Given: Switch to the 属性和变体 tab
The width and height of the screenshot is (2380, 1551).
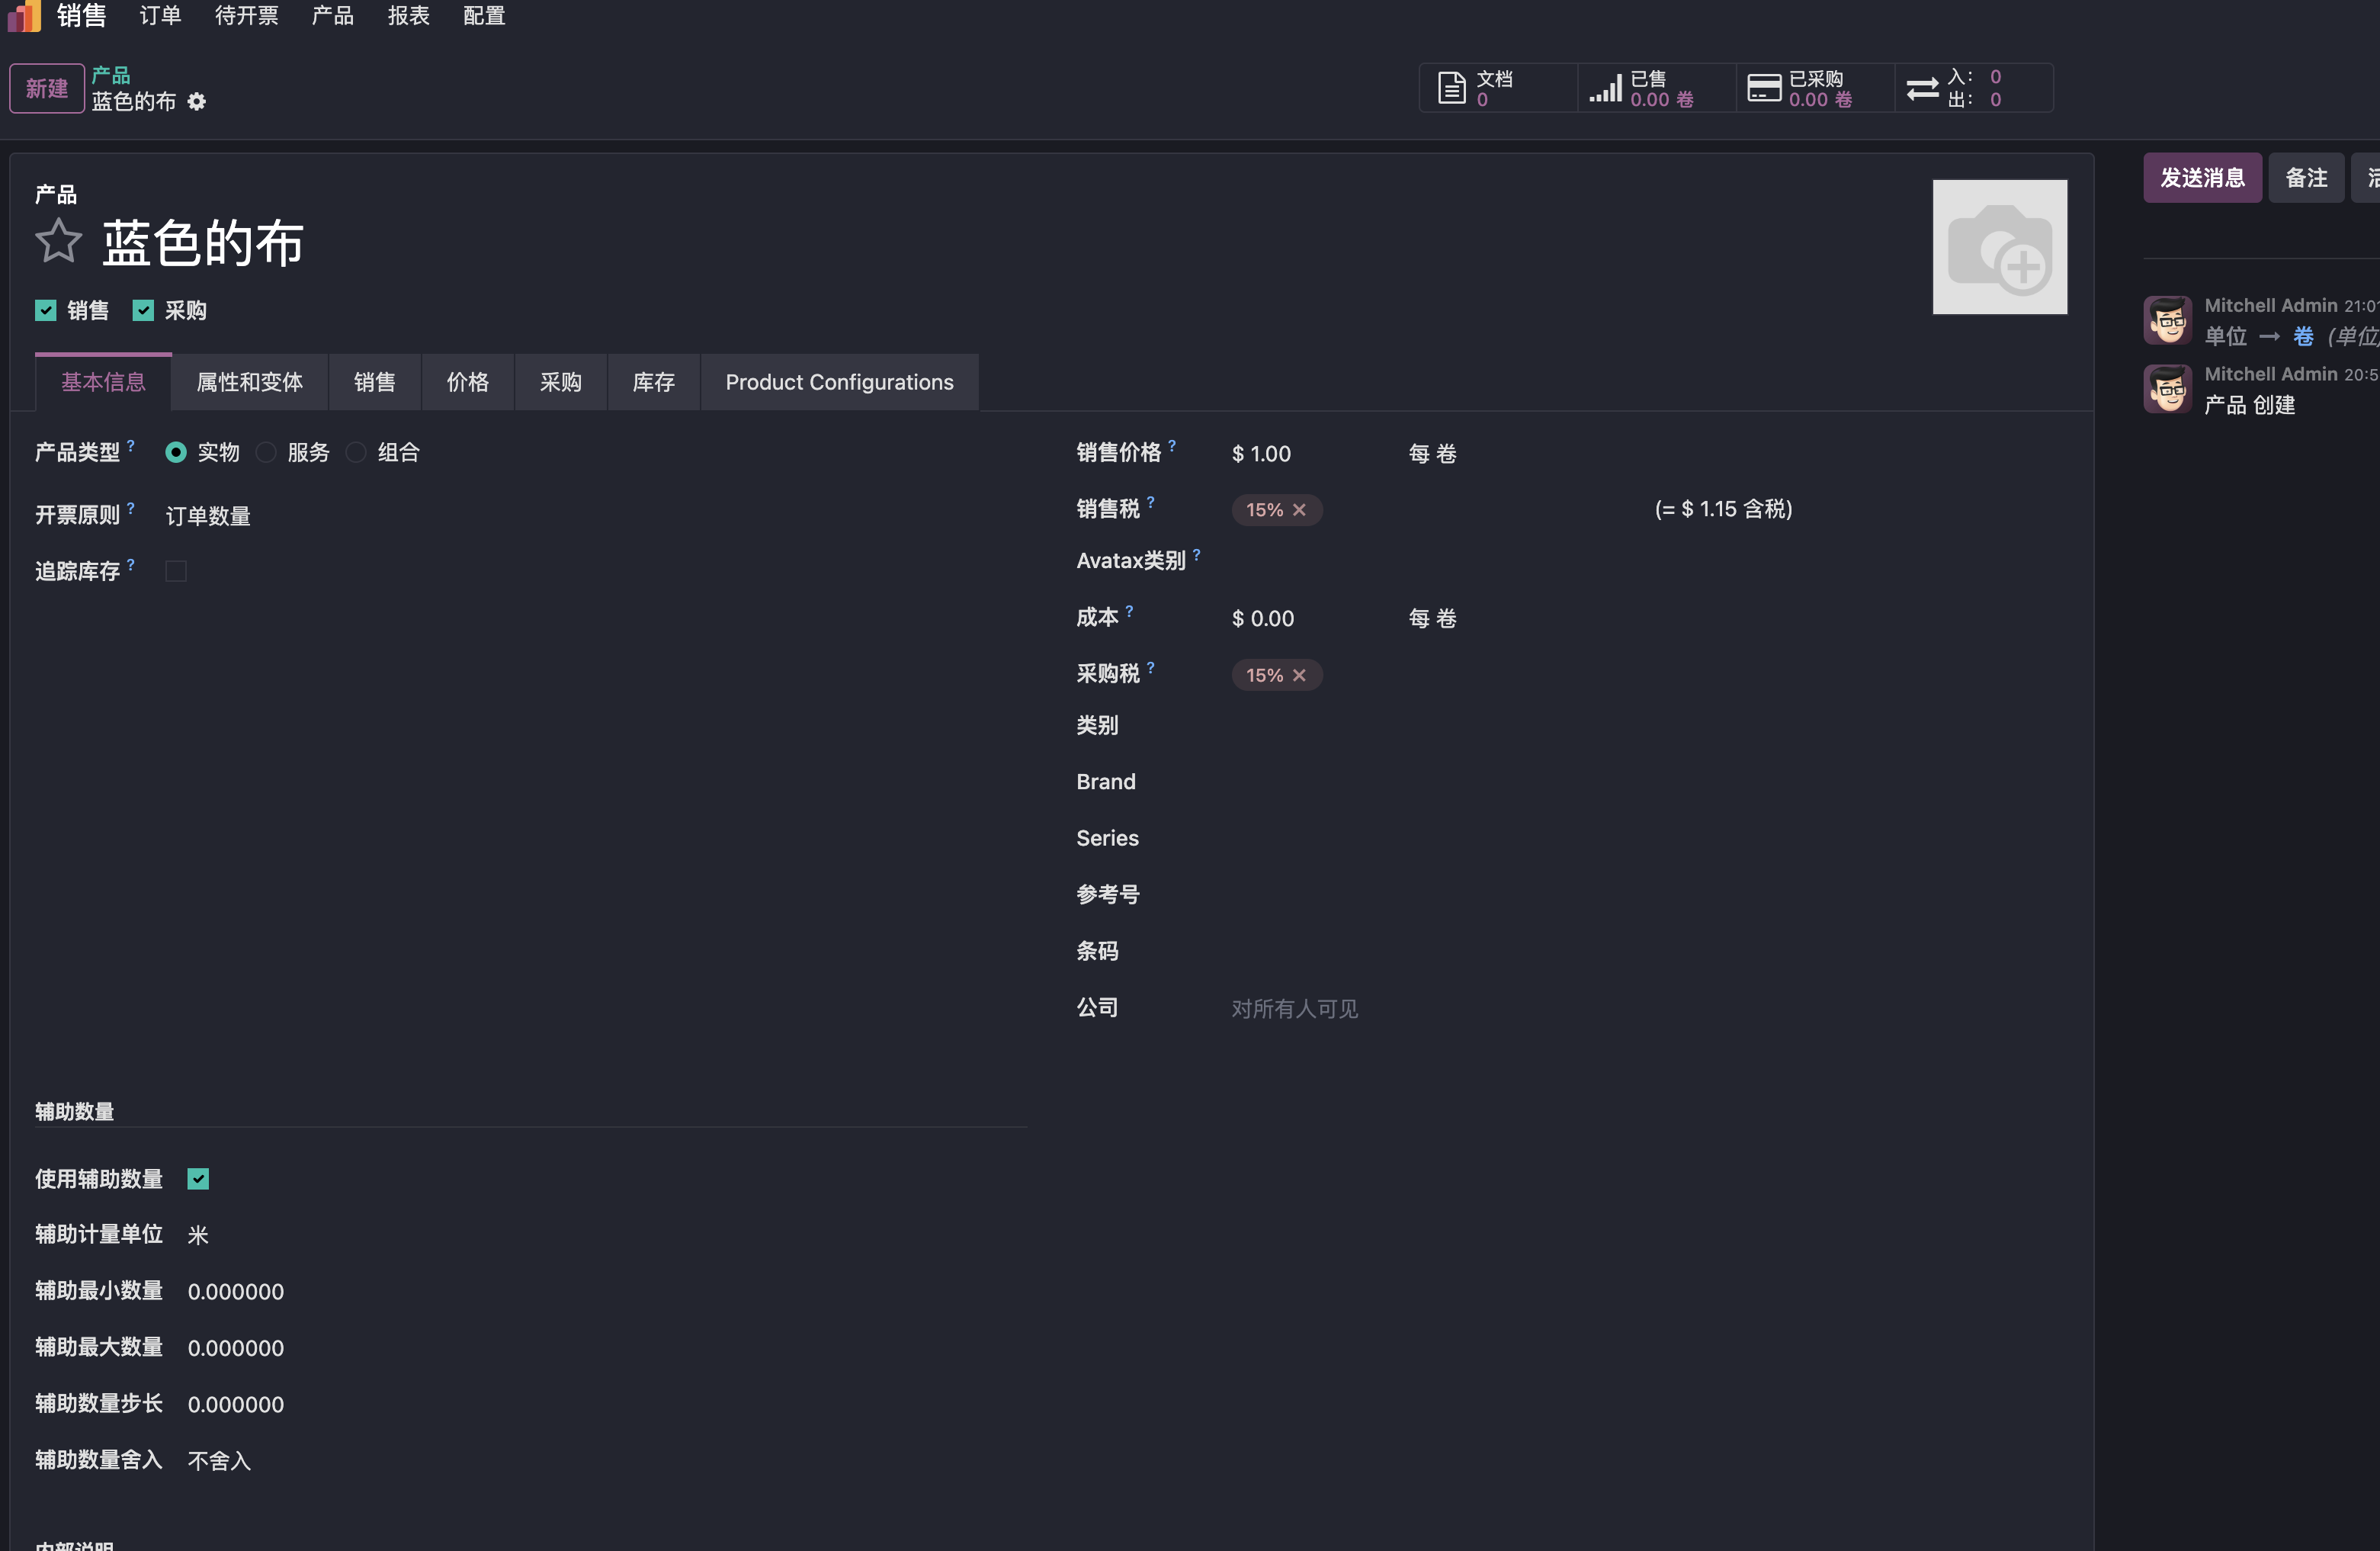Looking at the screenshot, I should coord(250,383).
